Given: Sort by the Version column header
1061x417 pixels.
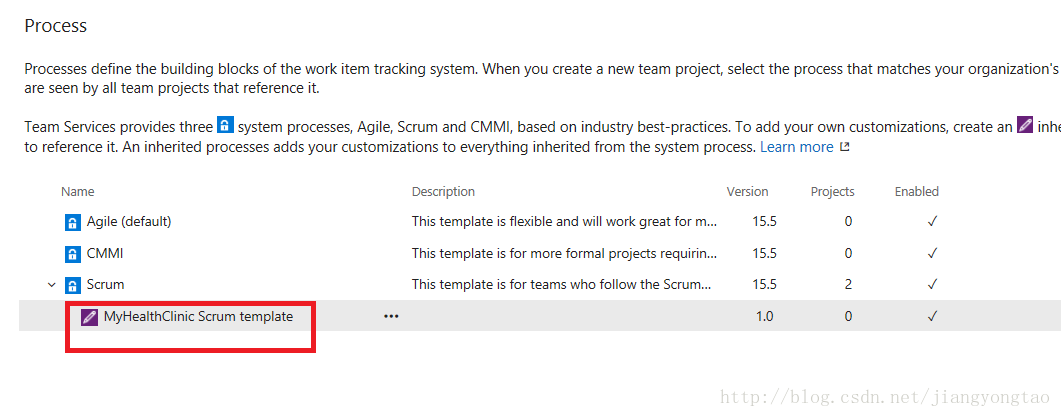Looking at the screenshot, I should (747, 192).
